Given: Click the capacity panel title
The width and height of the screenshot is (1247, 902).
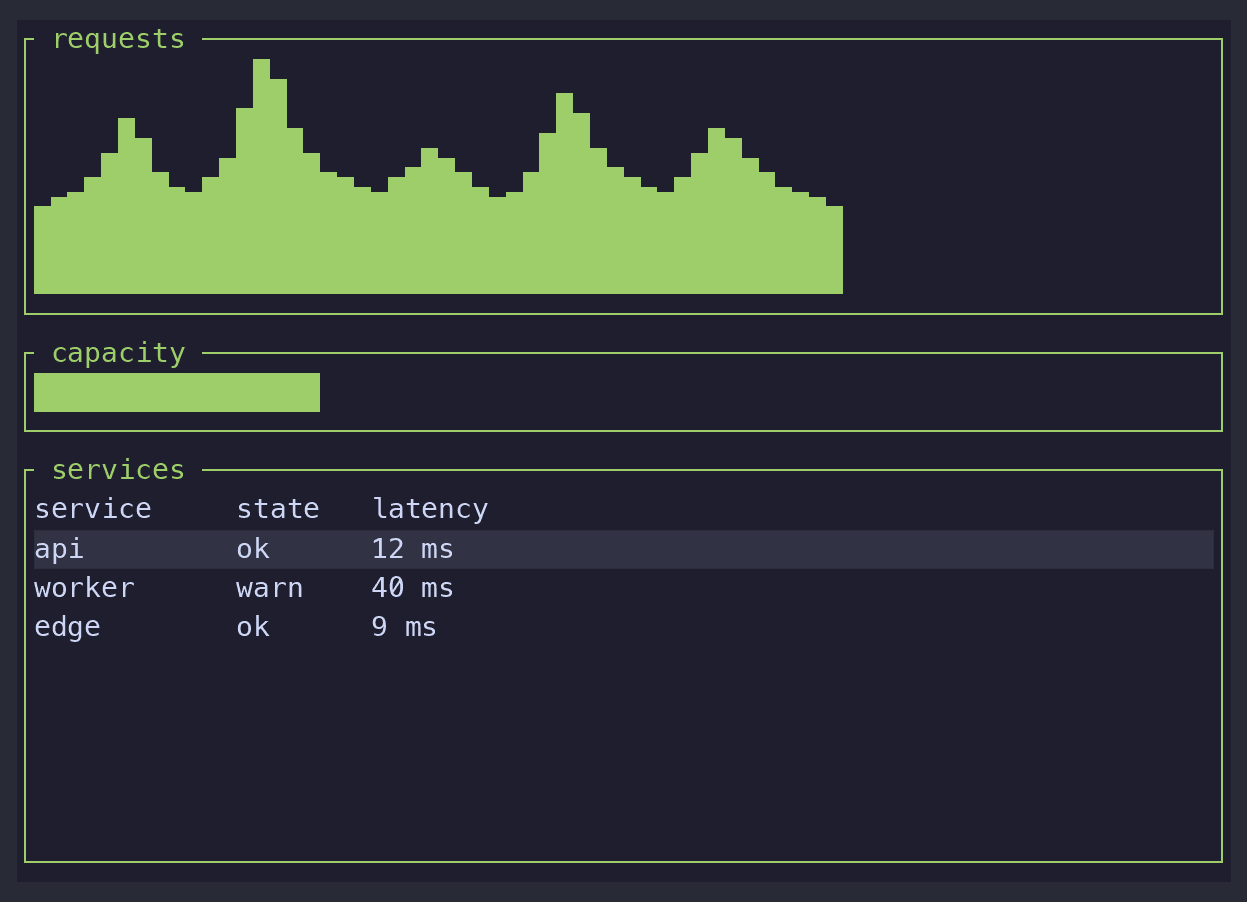Looking at the screenshot, I should pos(118,353).
